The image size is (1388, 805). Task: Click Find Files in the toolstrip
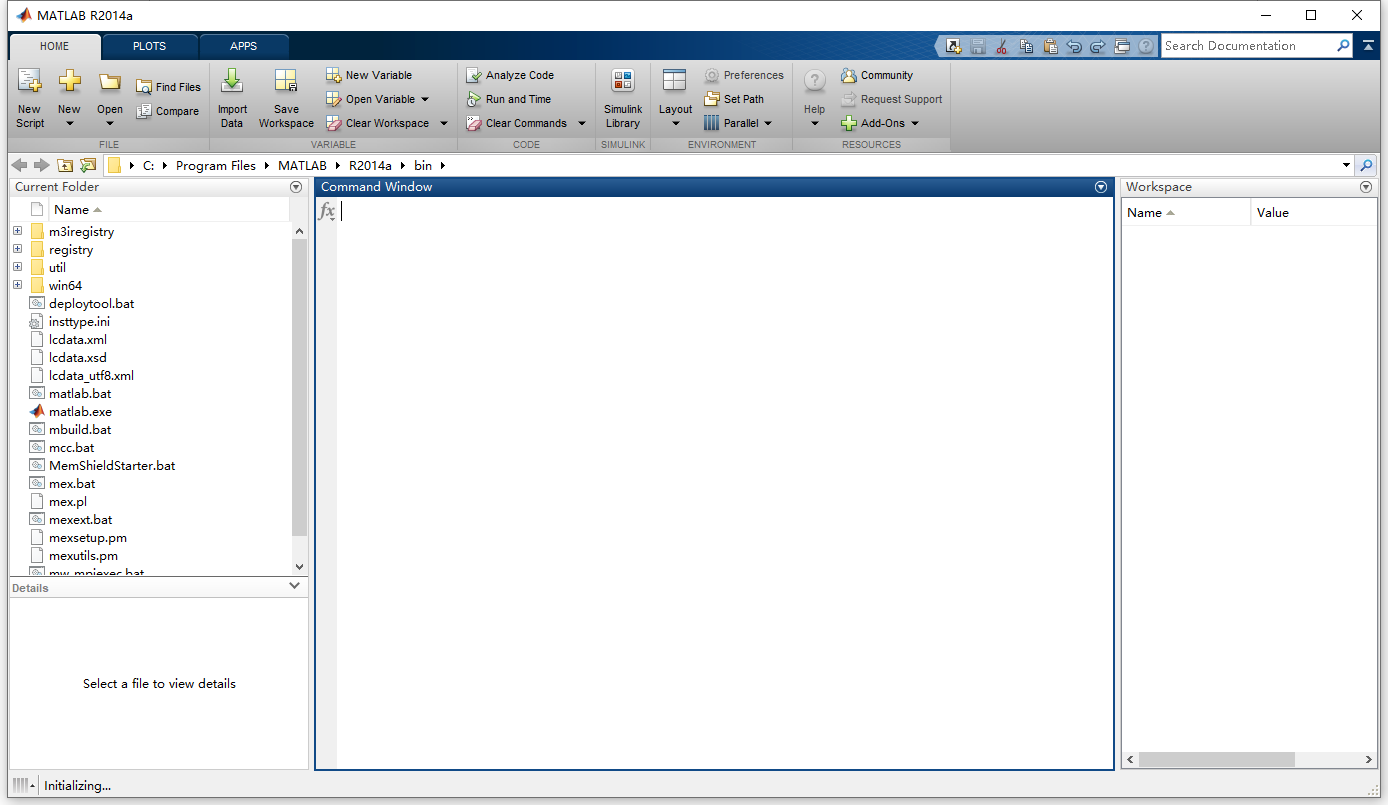(168, 87)
